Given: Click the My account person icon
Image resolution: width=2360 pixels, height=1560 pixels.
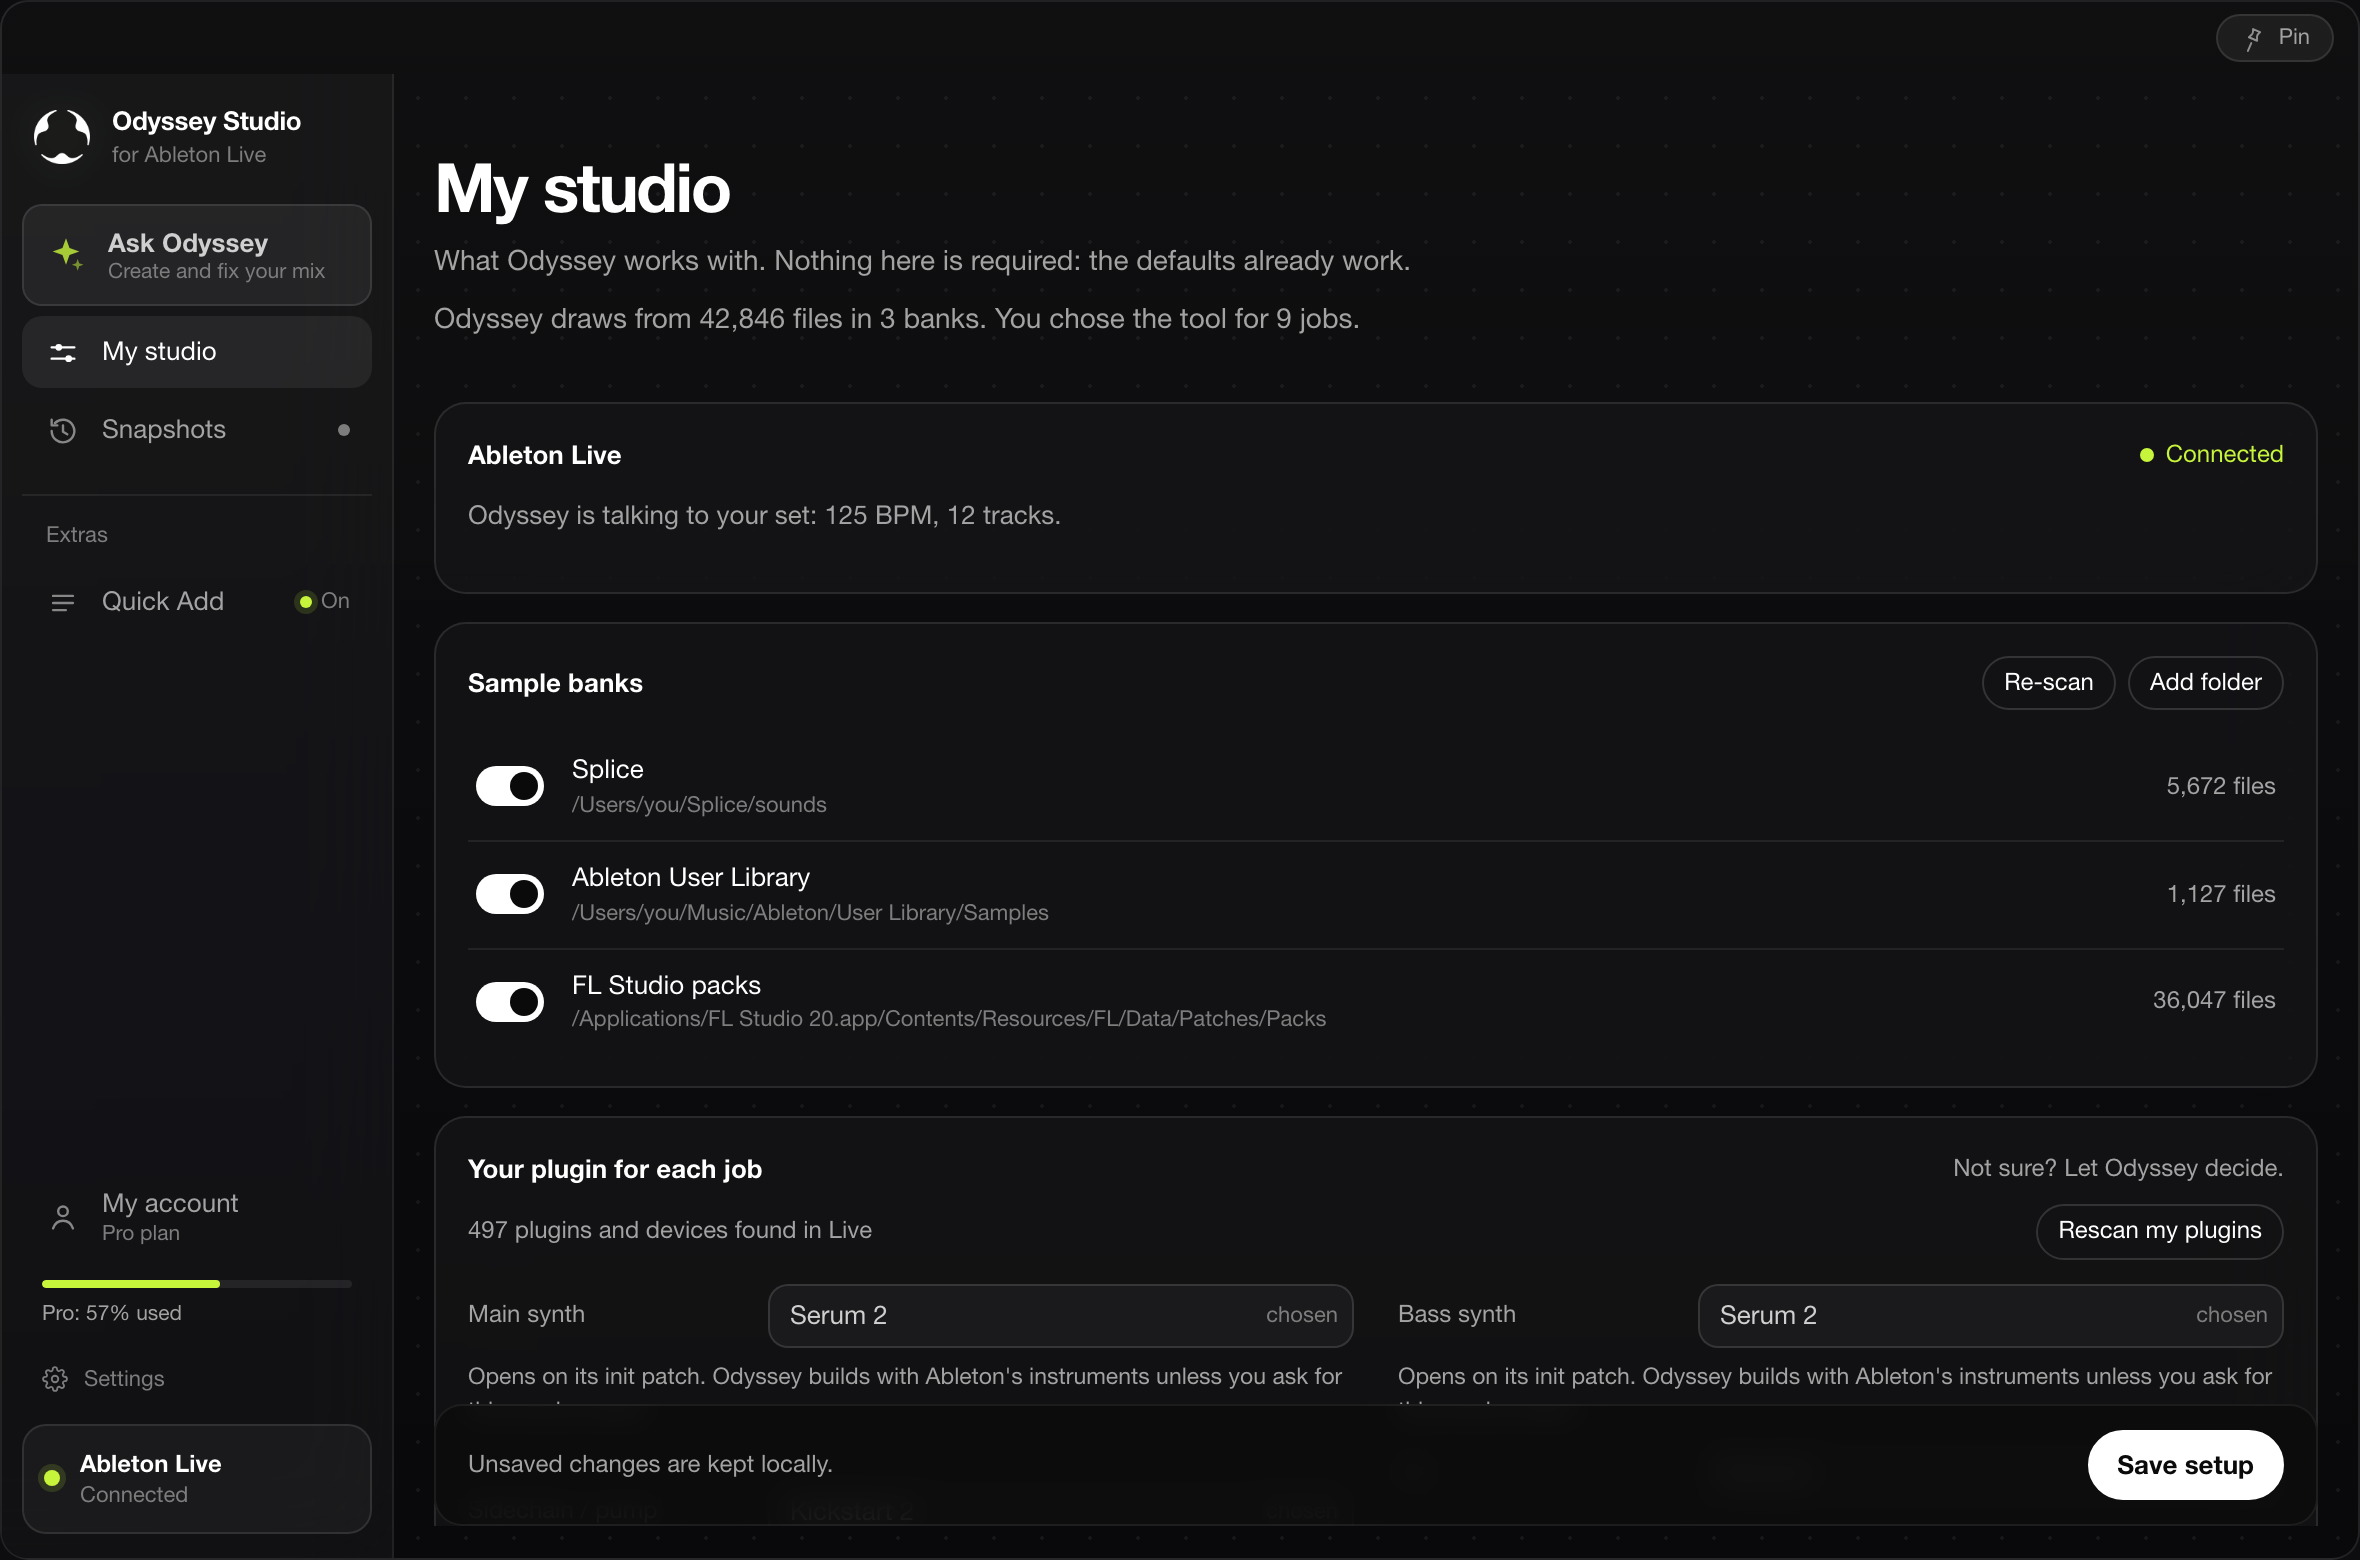Looking at the screenshot, I should pos(63,1217).
